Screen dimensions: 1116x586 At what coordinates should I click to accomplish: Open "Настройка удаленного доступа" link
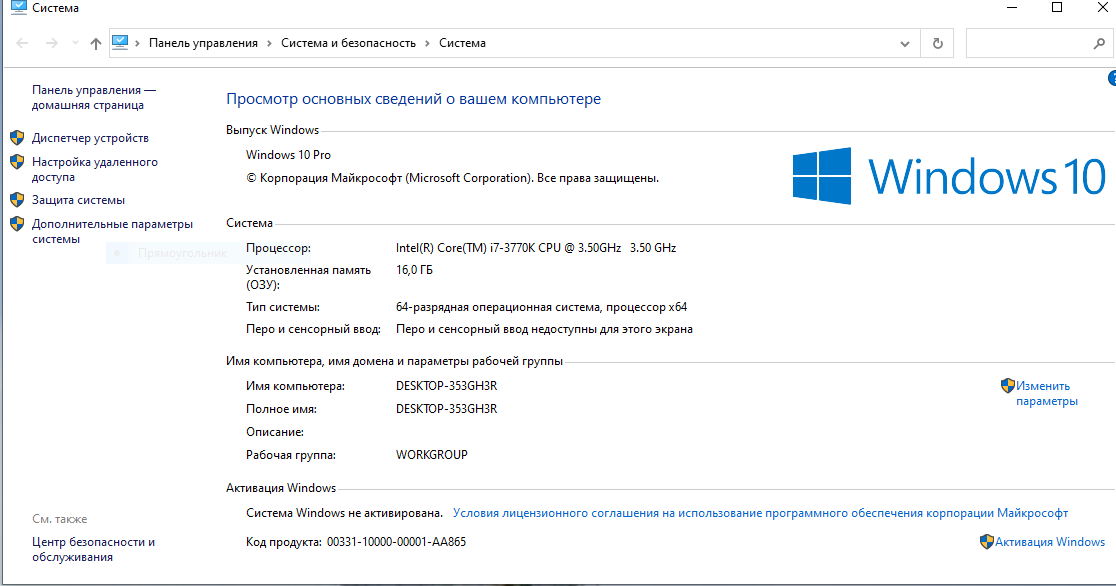(94, 169)
